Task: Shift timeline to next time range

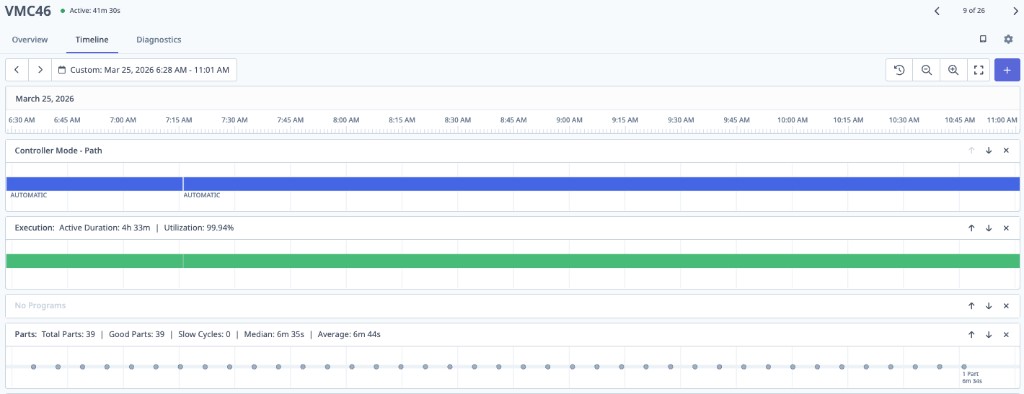Action: pyautogui.click(x=40, y=70)
